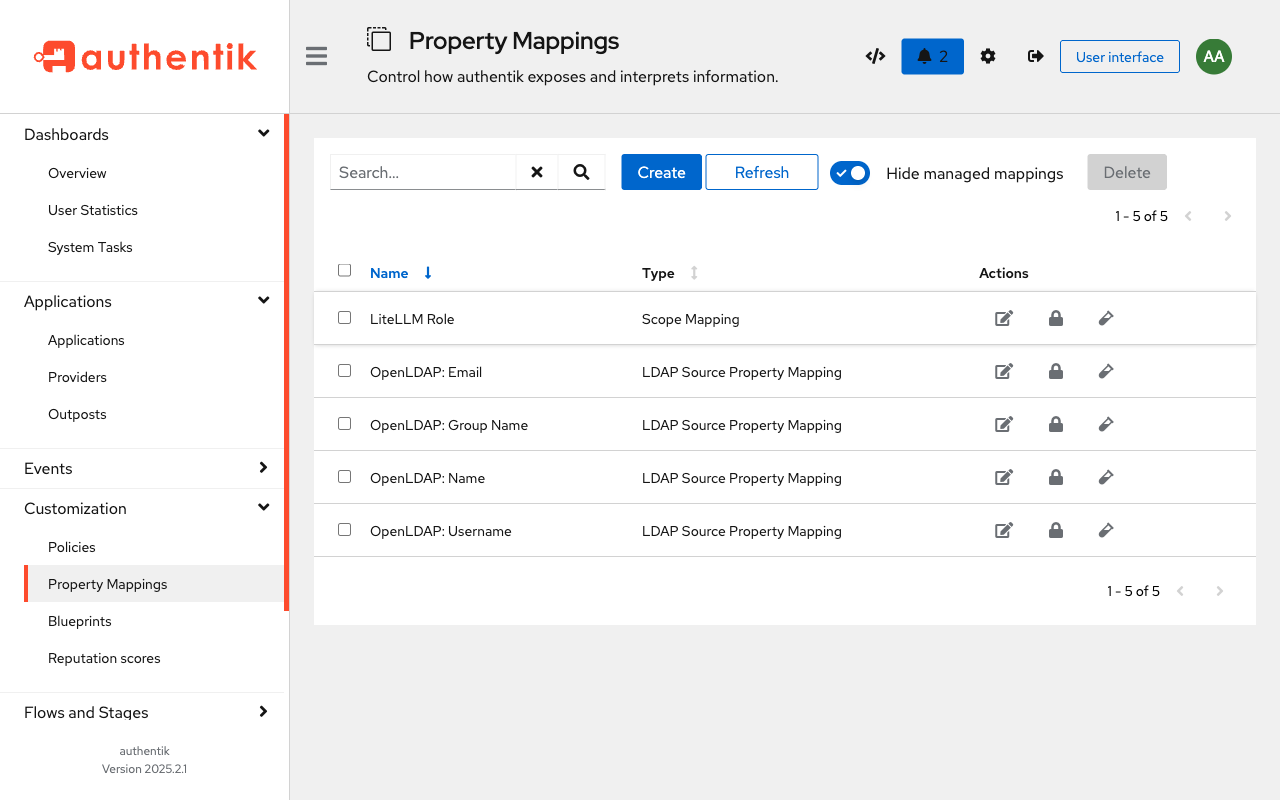Select the LiteLLM Role row checkbox
The image size is (1280, 800).
coord(345,317)
